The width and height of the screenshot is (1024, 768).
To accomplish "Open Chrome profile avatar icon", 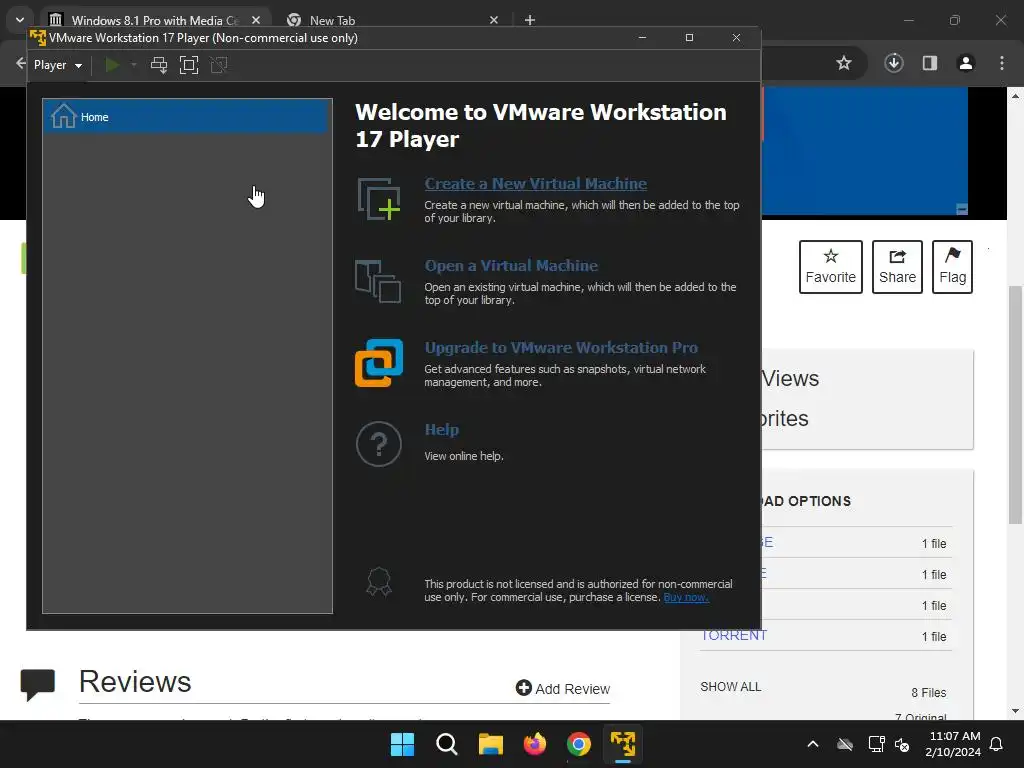I will (x=966, y=63).
